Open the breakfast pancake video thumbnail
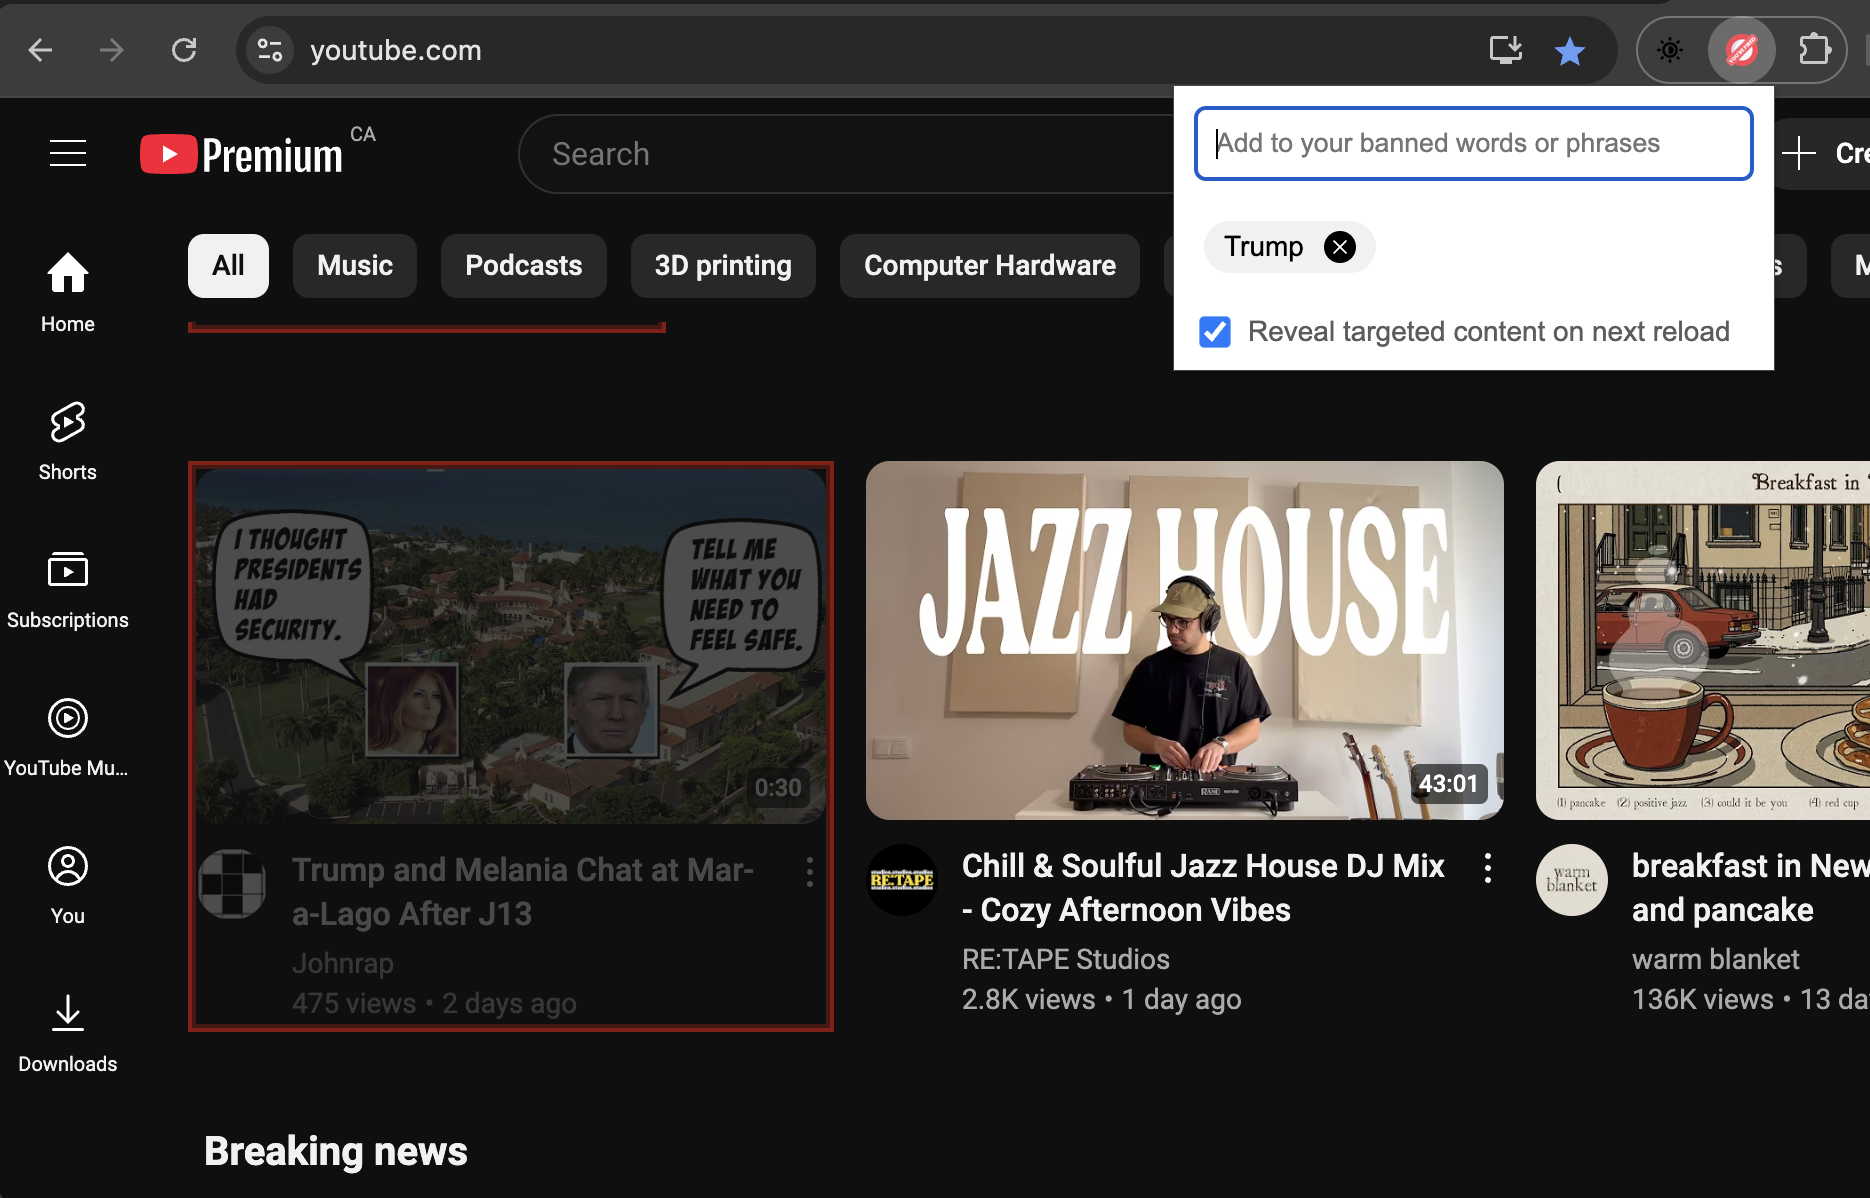Viewport: 1870px width, 1198px height. (1703, 640)
